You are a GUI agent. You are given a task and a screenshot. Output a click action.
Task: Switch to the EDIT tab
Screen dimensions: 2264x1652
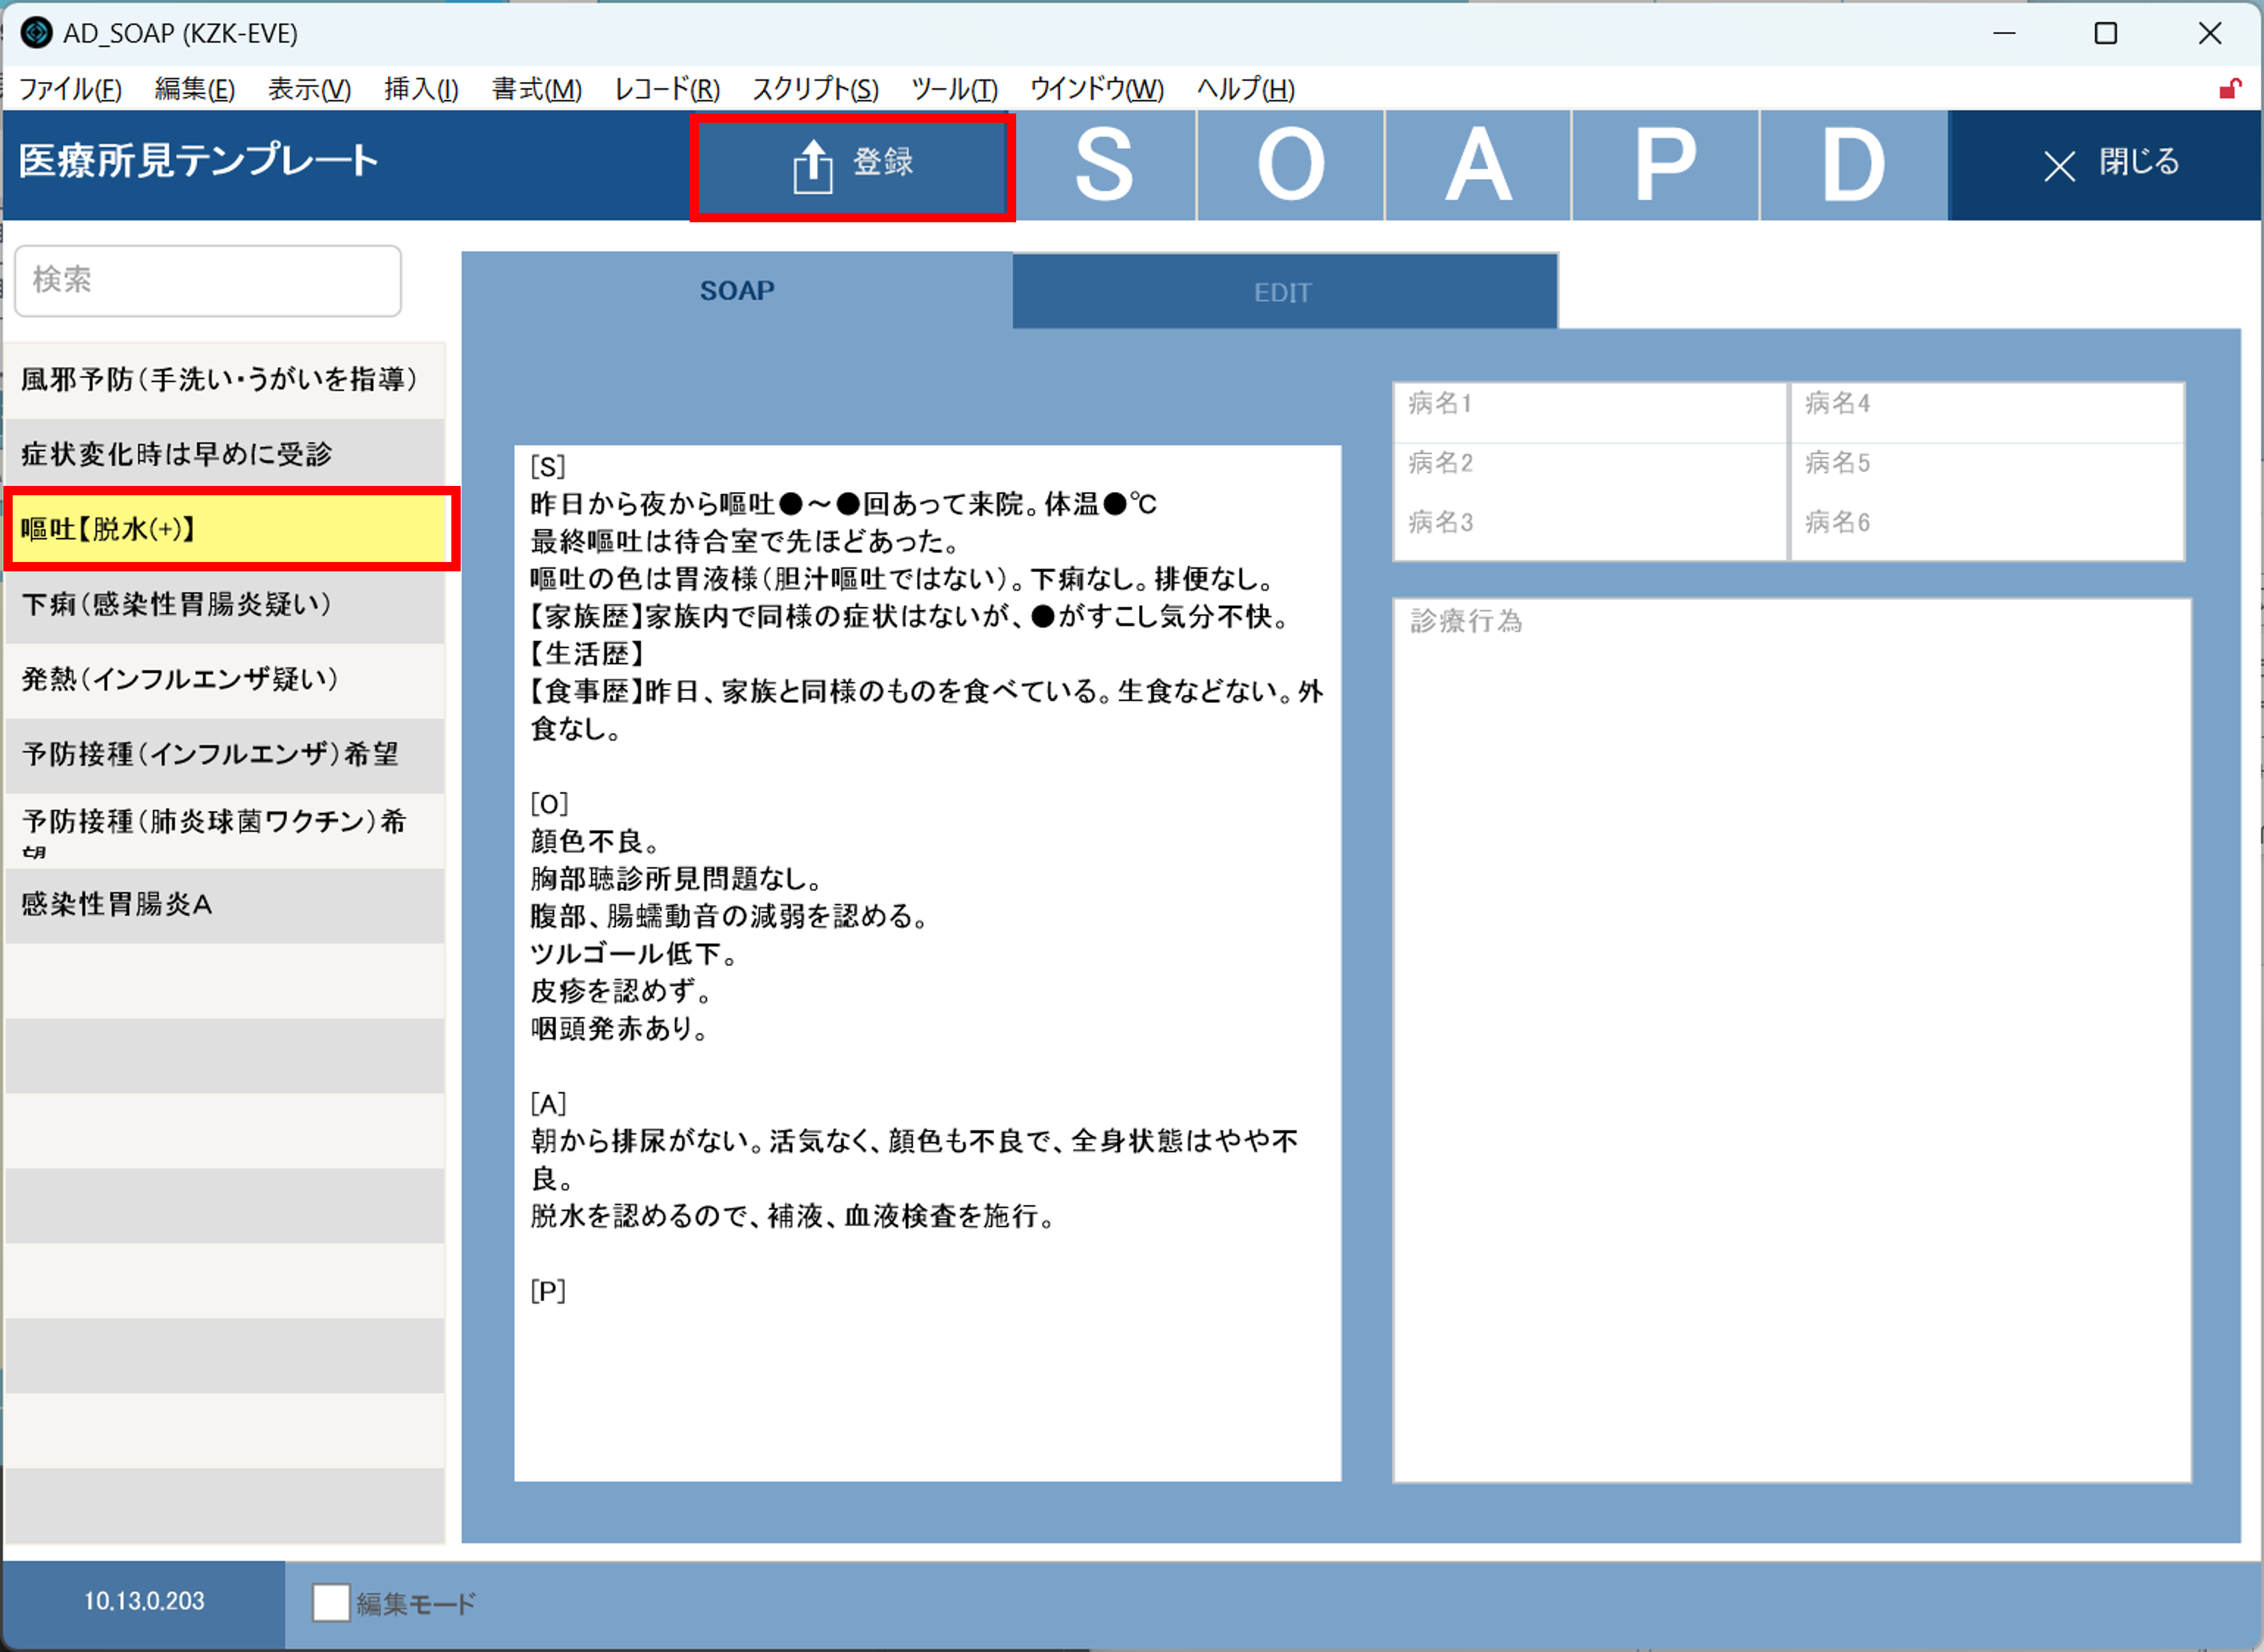coord(1284,292)
